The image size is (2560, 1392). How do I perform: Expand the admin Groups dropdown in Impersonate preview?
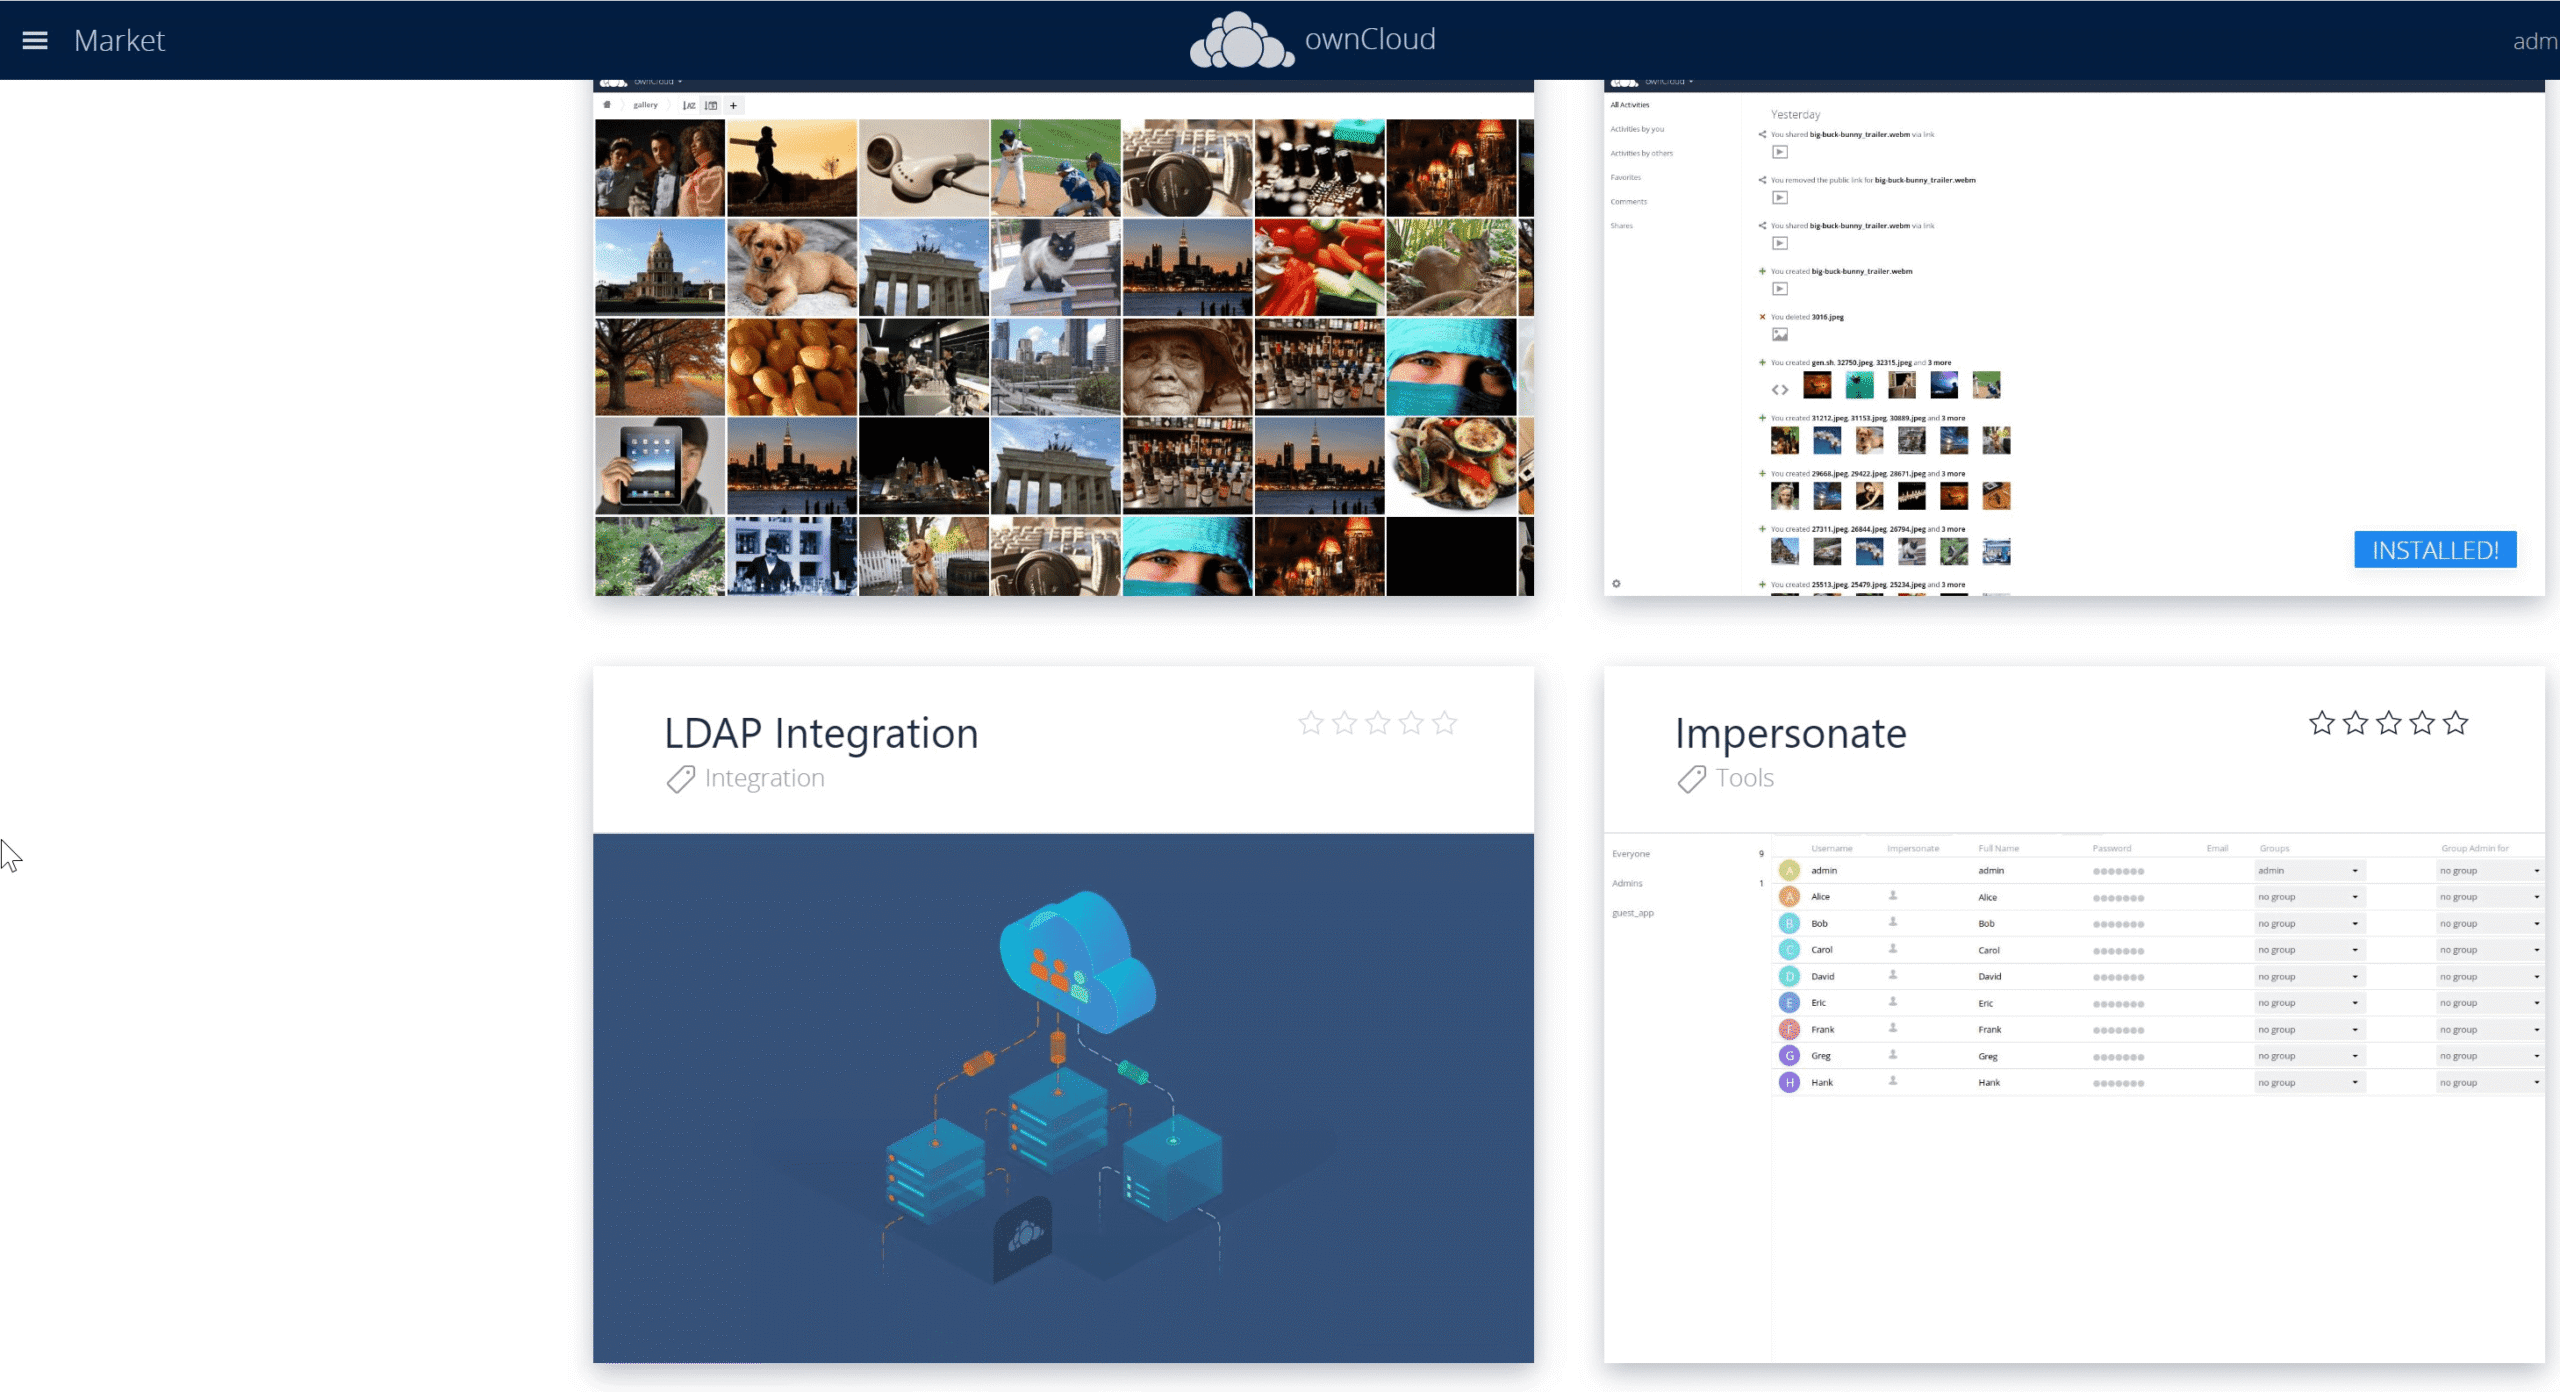(x=2309, y=871)
